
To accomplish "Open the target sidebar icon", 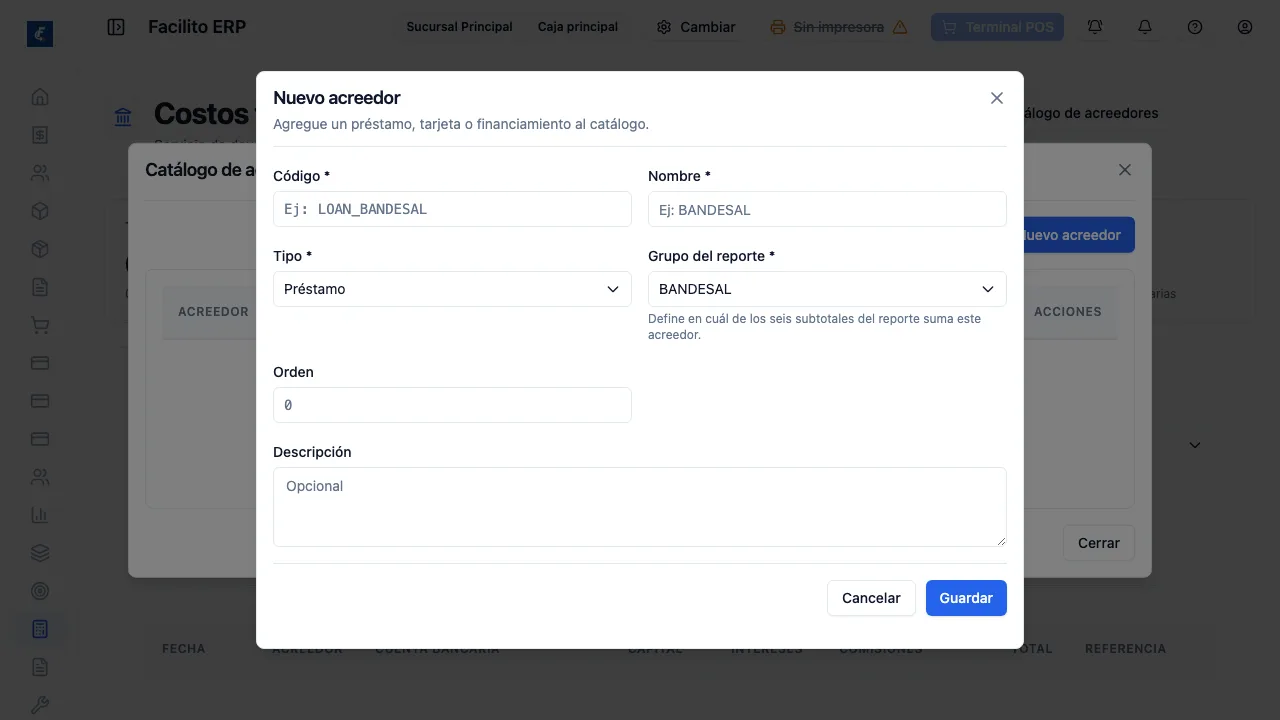I will point(40,591).
